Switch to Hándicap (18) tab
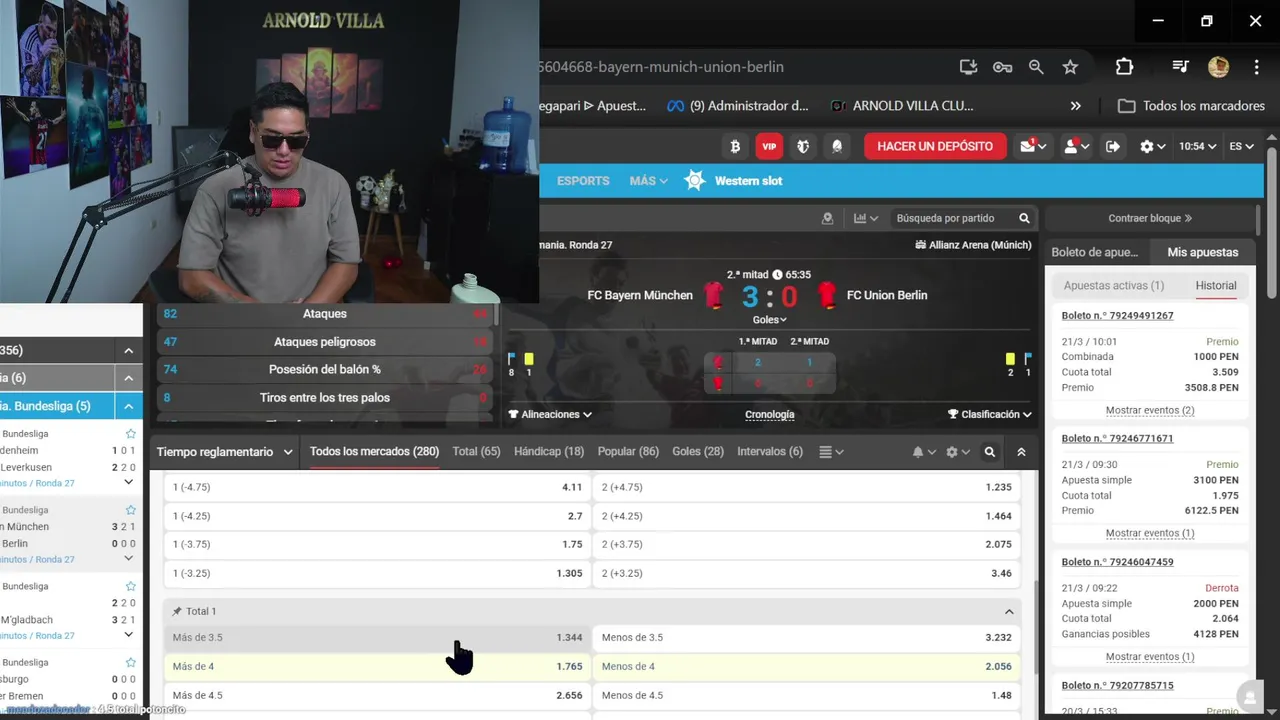 tap(549, 452)
